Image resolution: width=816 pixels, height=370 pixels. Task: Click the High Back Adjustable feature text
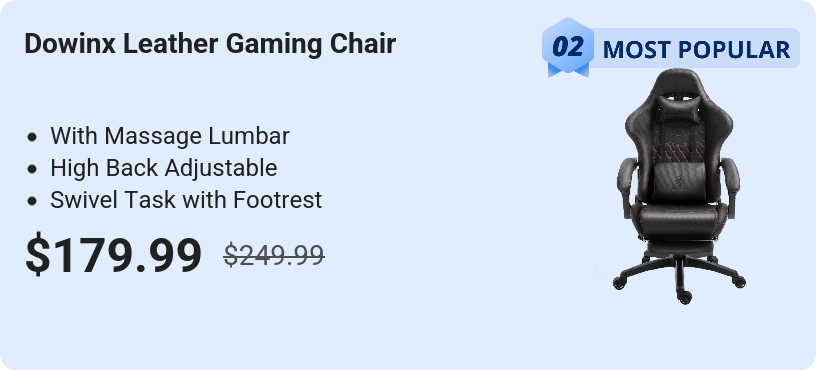tap(163, 168)
